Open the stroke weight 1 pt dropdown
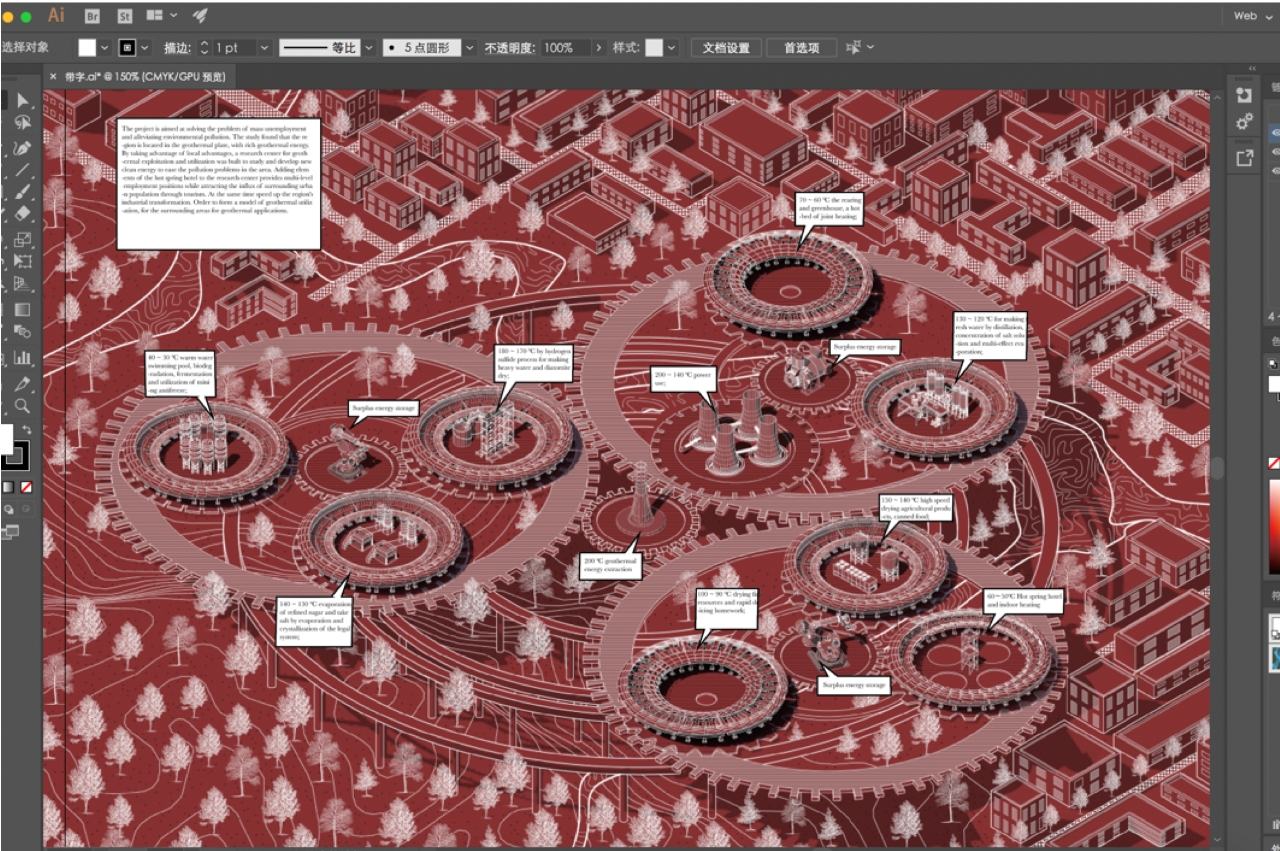The height and width of the screenshot is (851, 1280). (x=264, y=47)
